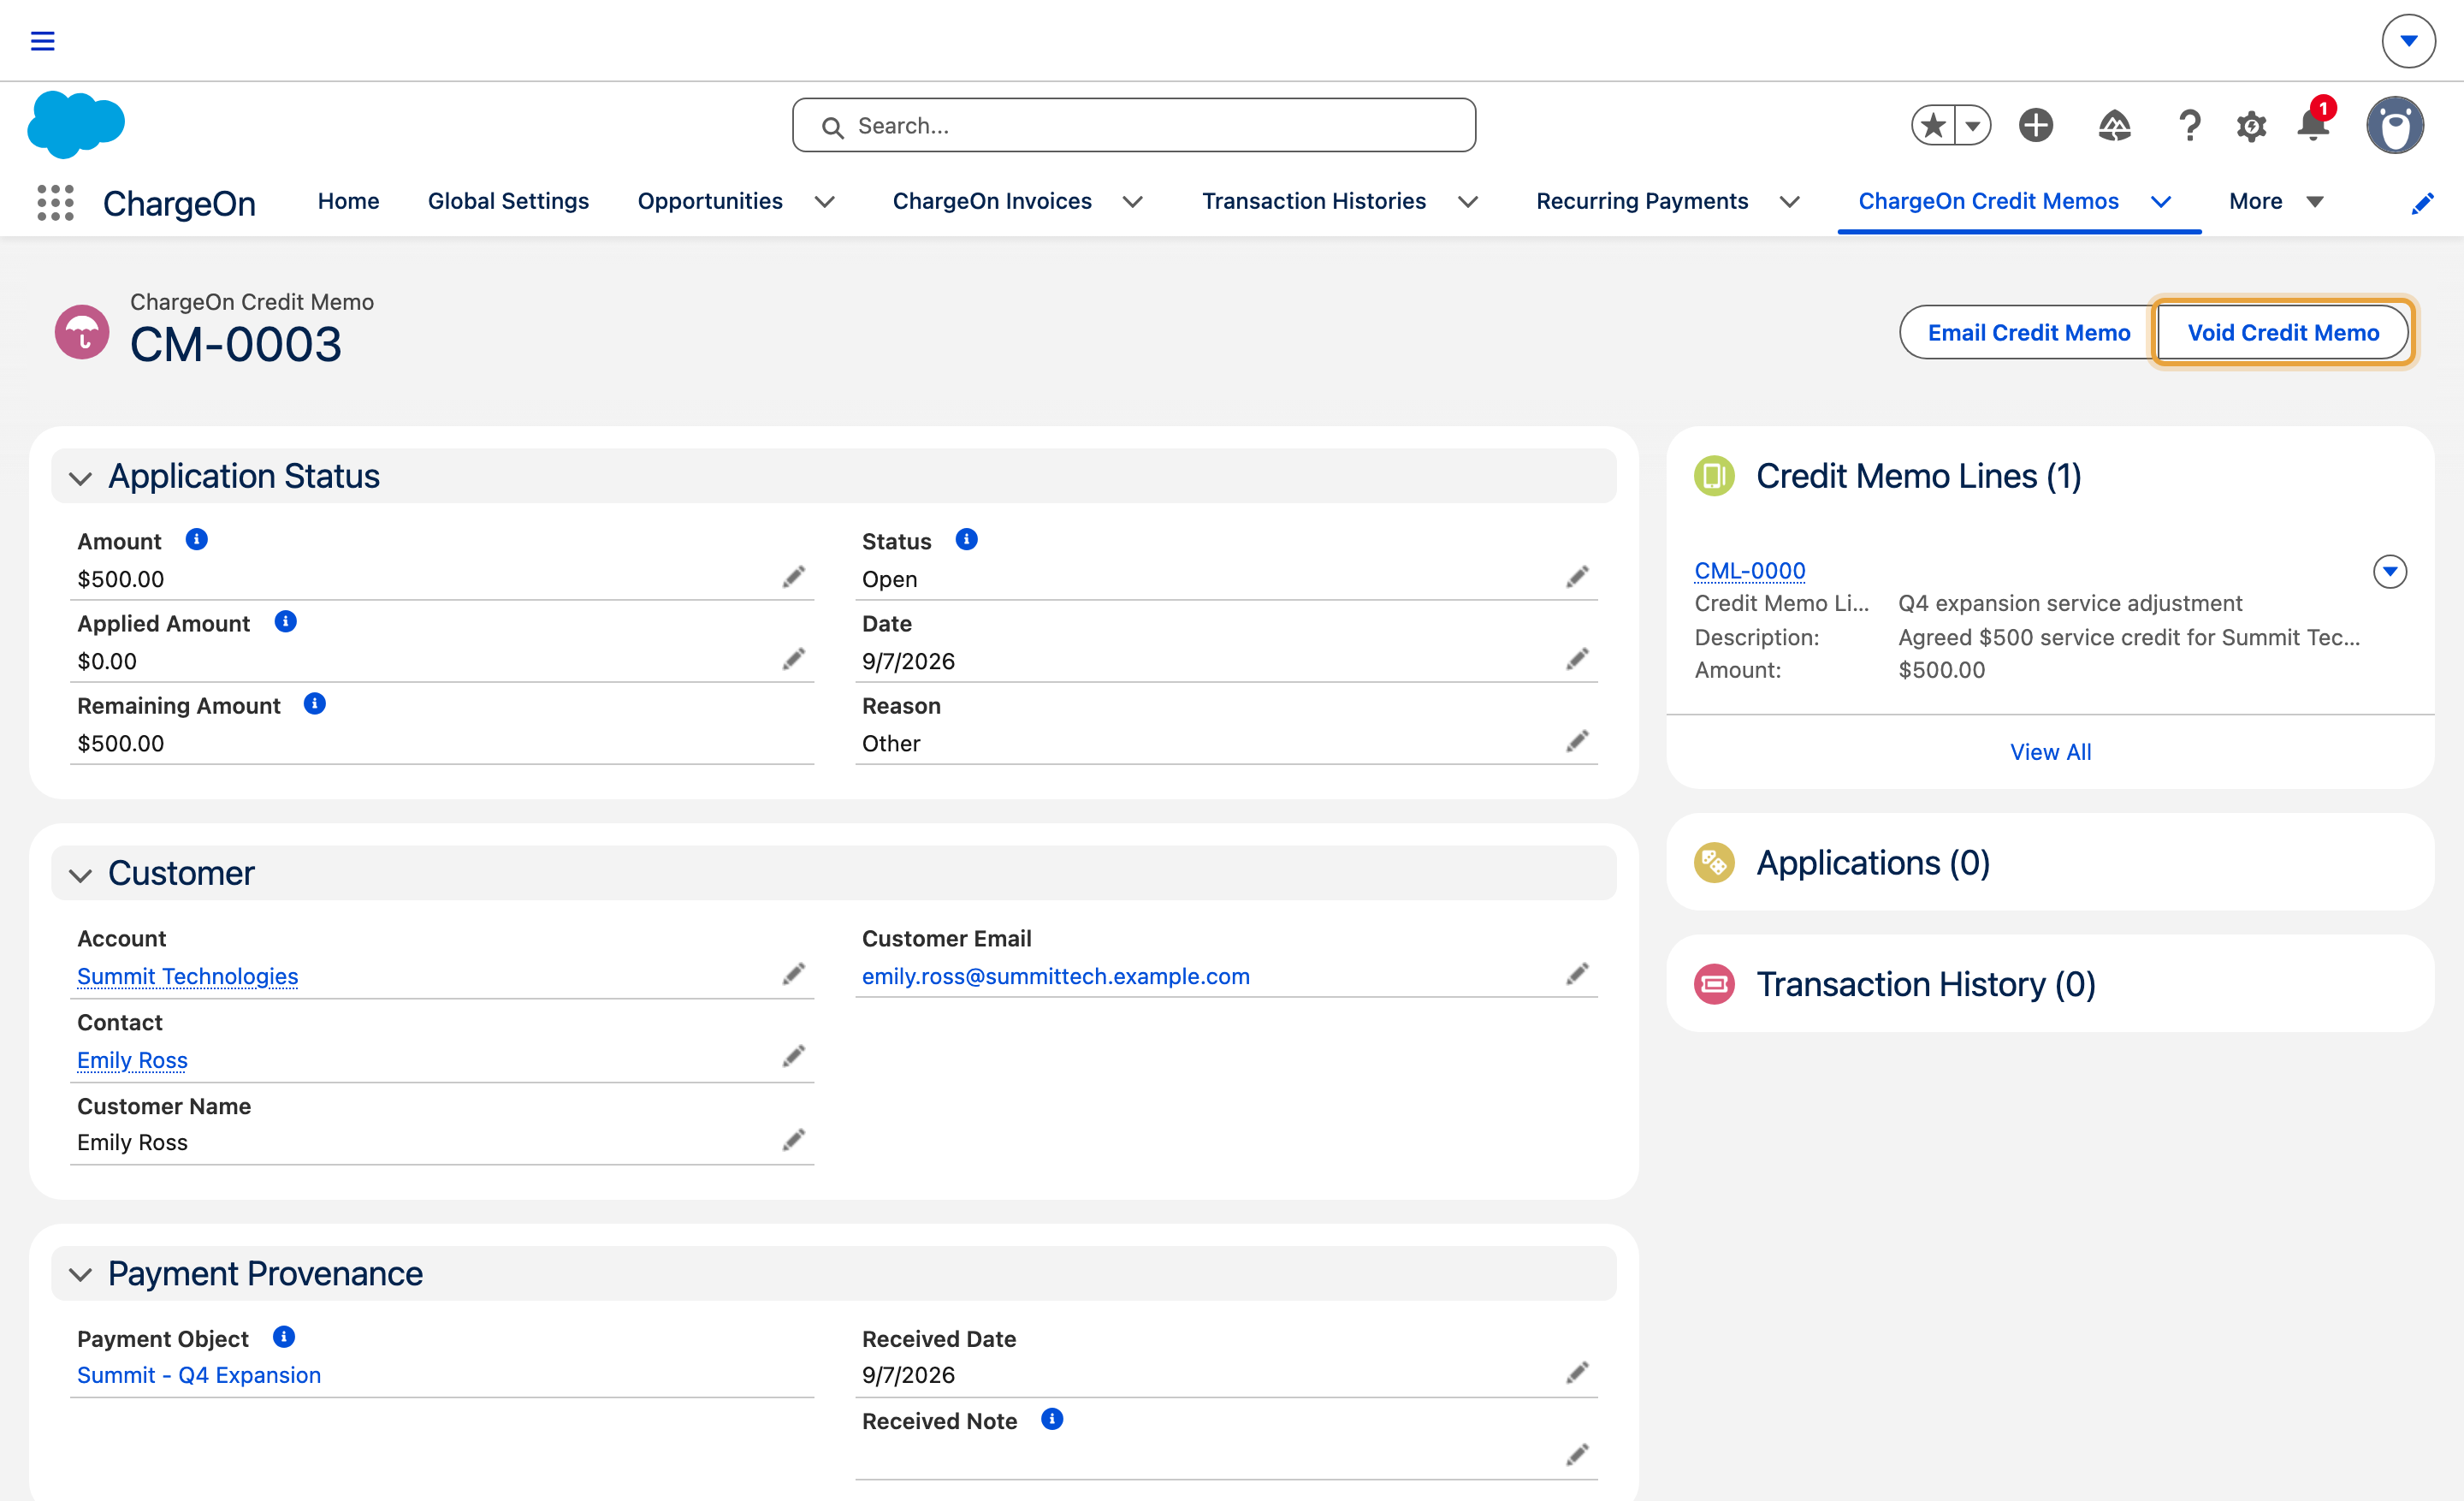
Task: Open the user profile avatar
Action: tap(2395, 126)
